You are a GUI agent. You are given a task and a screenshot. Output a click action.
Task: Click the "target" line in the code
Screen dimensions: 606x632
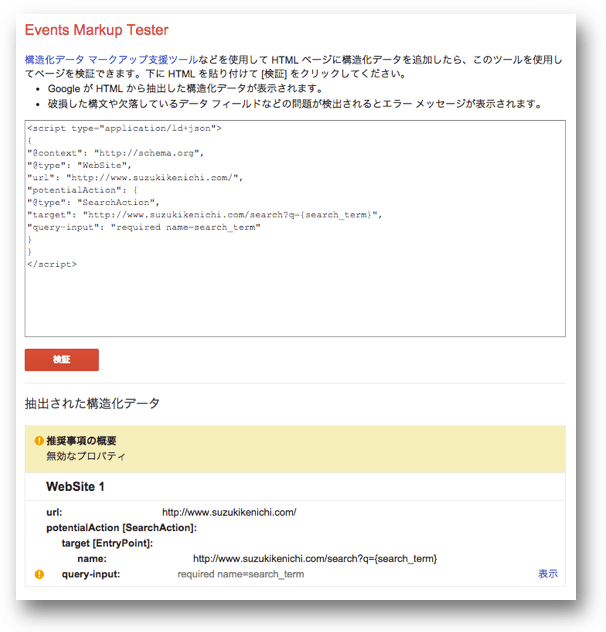click(x=204, y=215)
